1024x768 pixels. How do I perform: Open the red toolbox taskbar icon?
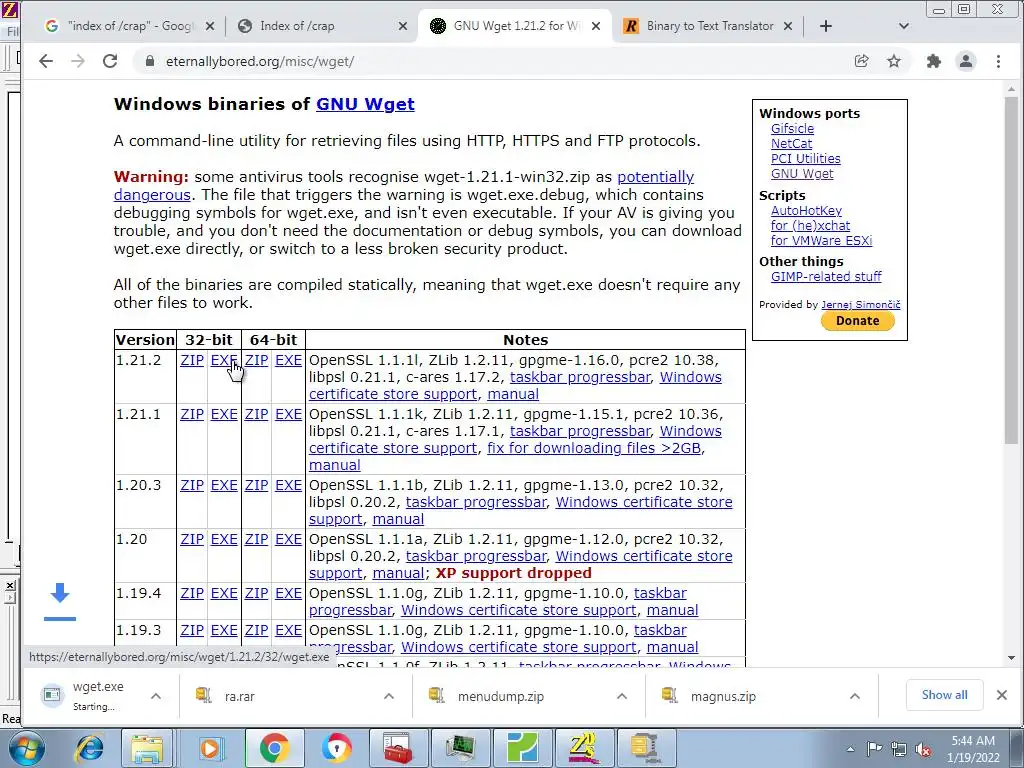pos(397,748)
